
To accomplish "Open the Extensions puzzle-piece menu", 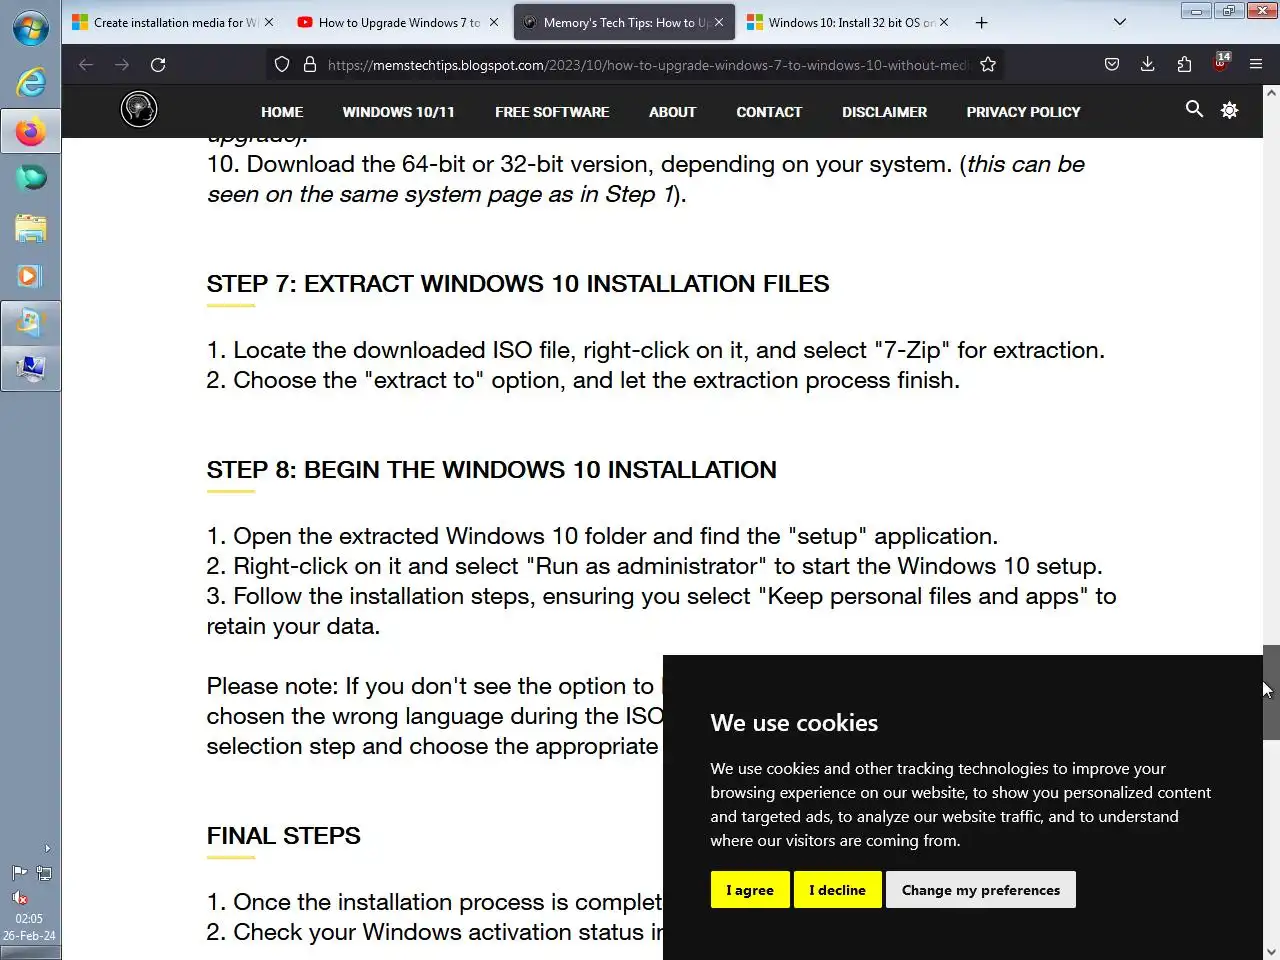I will [1184, 65].
